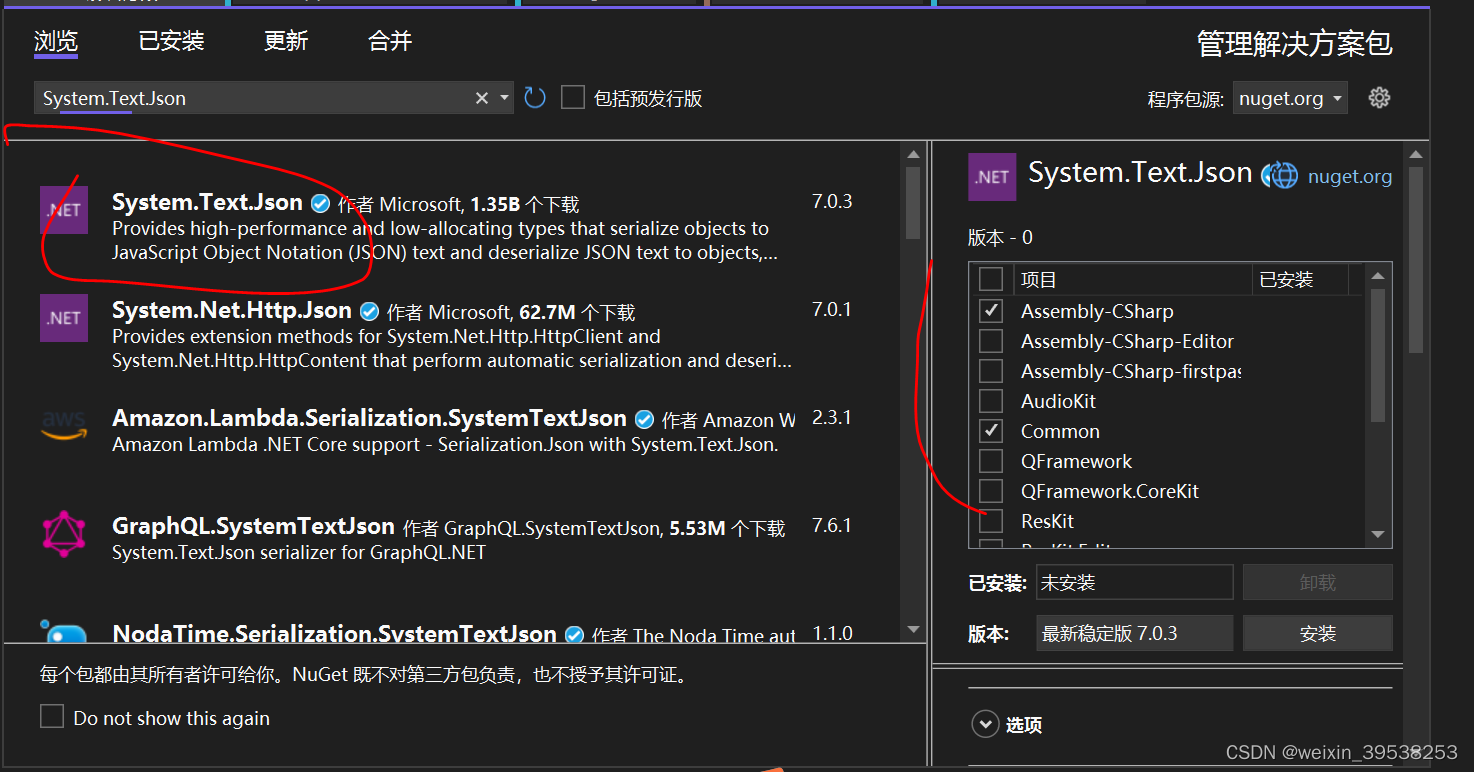
Task: Click the AudioKit project name
Action: (x=1058, y=401)
